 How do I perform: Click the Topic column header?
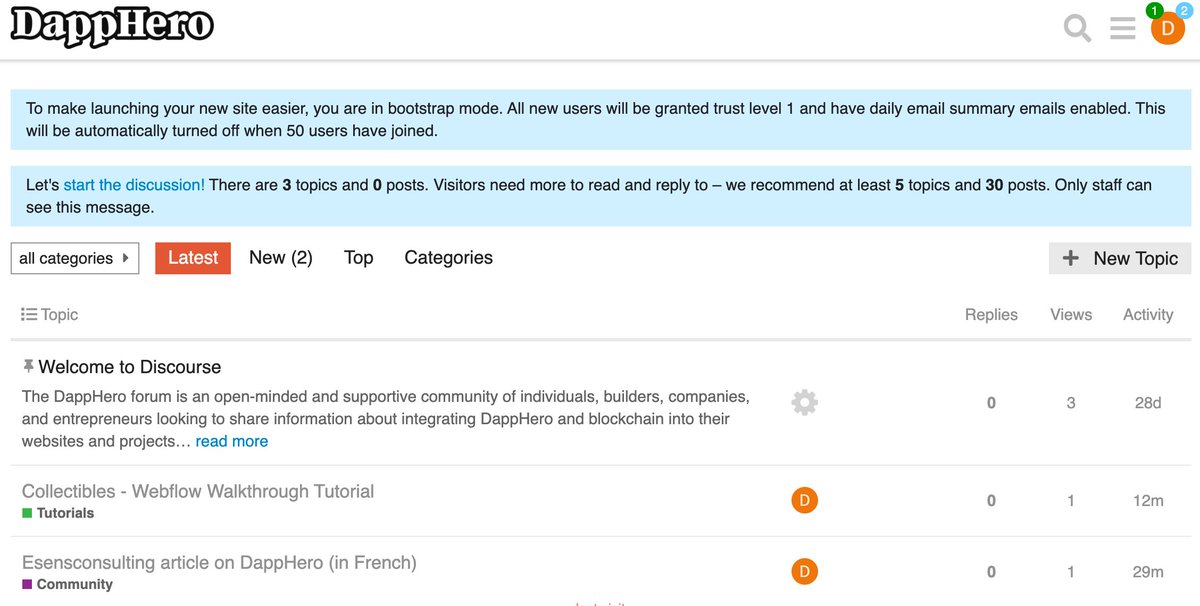tap(59, 314)
